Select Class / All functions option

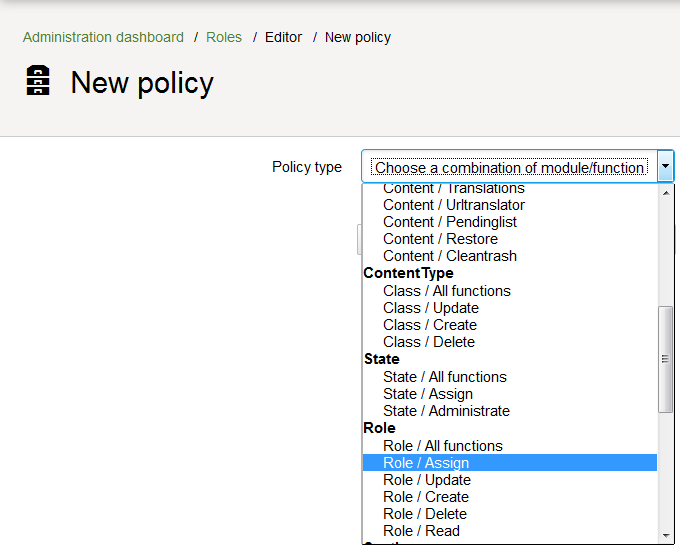[x=510, y=291]
